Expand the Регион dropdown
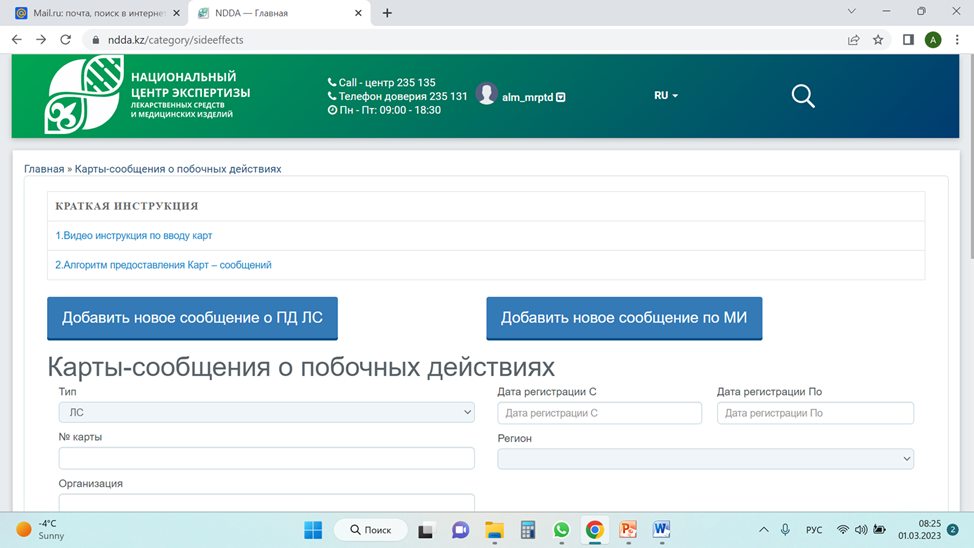The width and height of the screenshot is (974, 548). click(705, 459)
